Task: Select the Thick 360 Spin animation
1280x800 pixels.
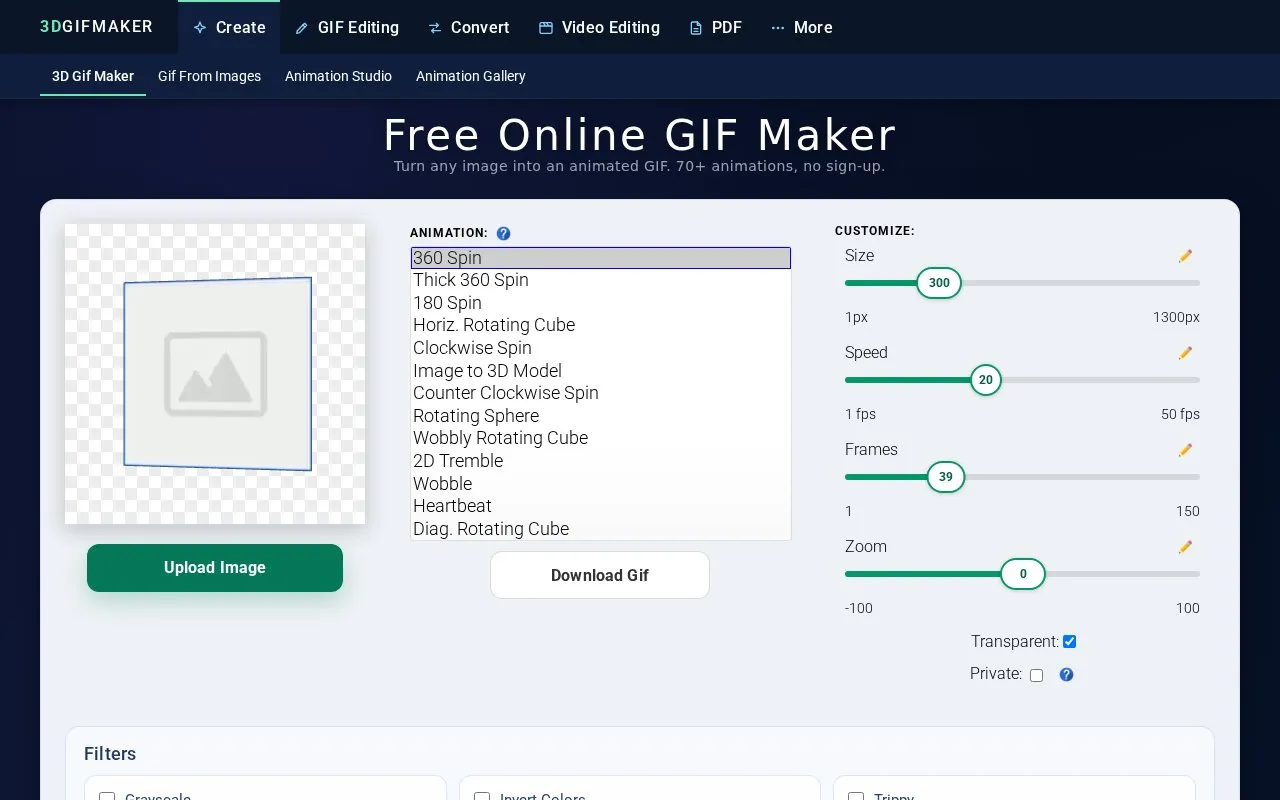Action: (601, 280)
